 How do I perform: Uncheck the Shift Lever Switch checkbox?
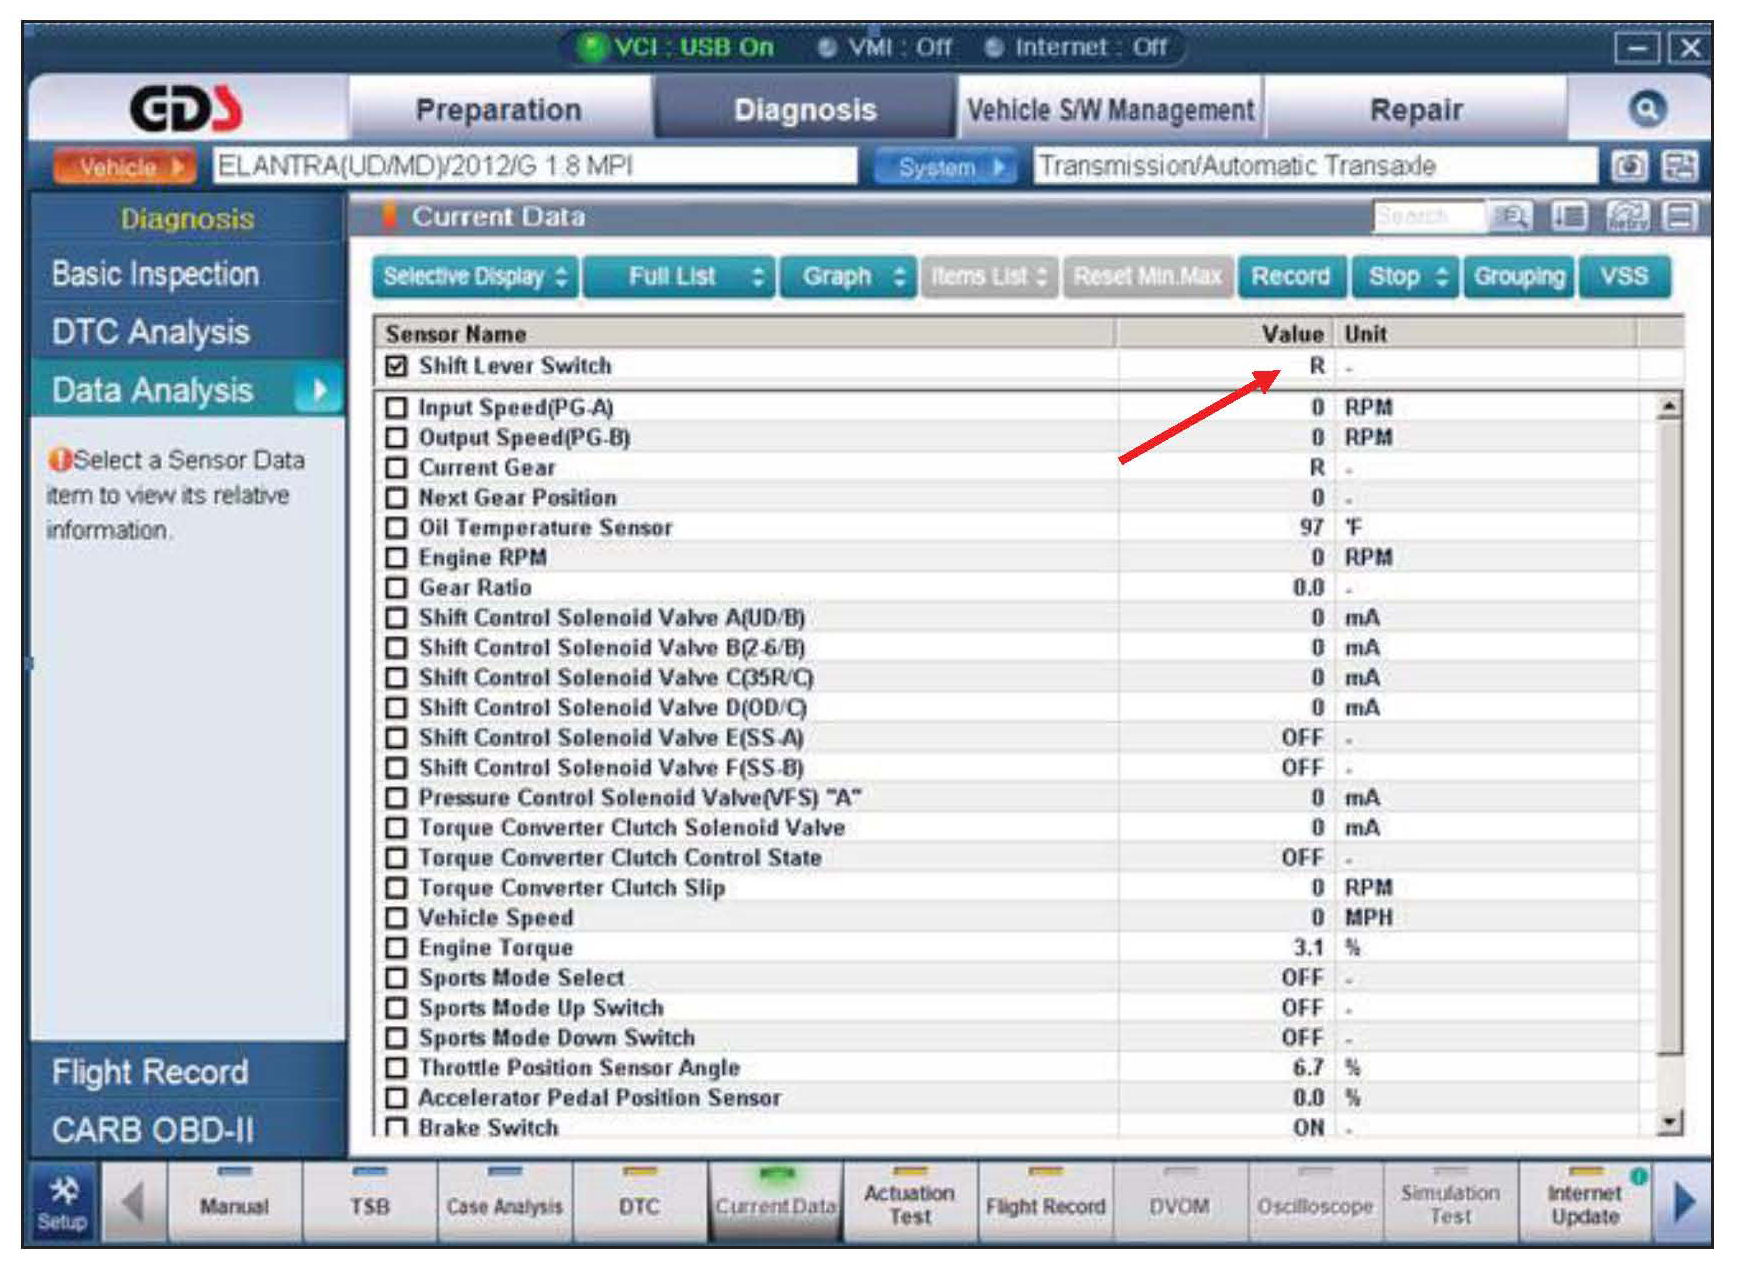(x=397, y=366)
